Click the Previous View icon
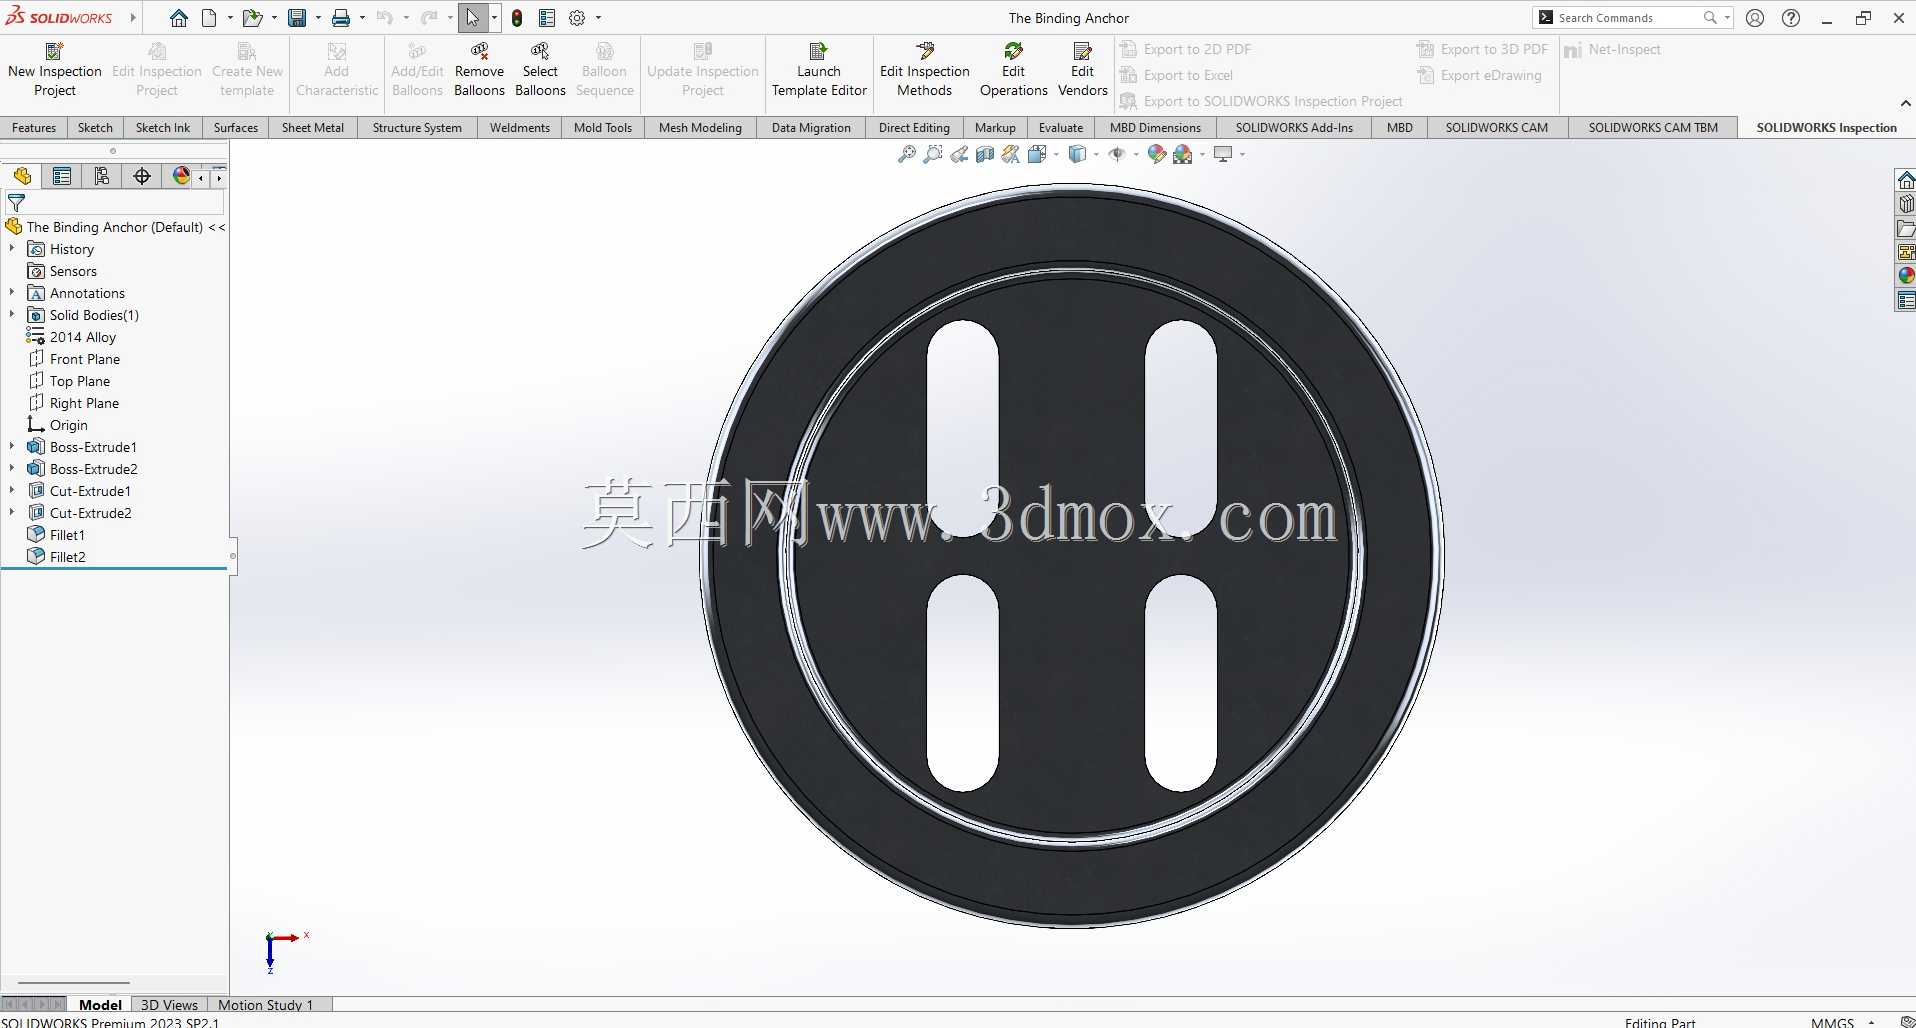The width and height of the screenshot is (1916, 1028). coord(959,154)
